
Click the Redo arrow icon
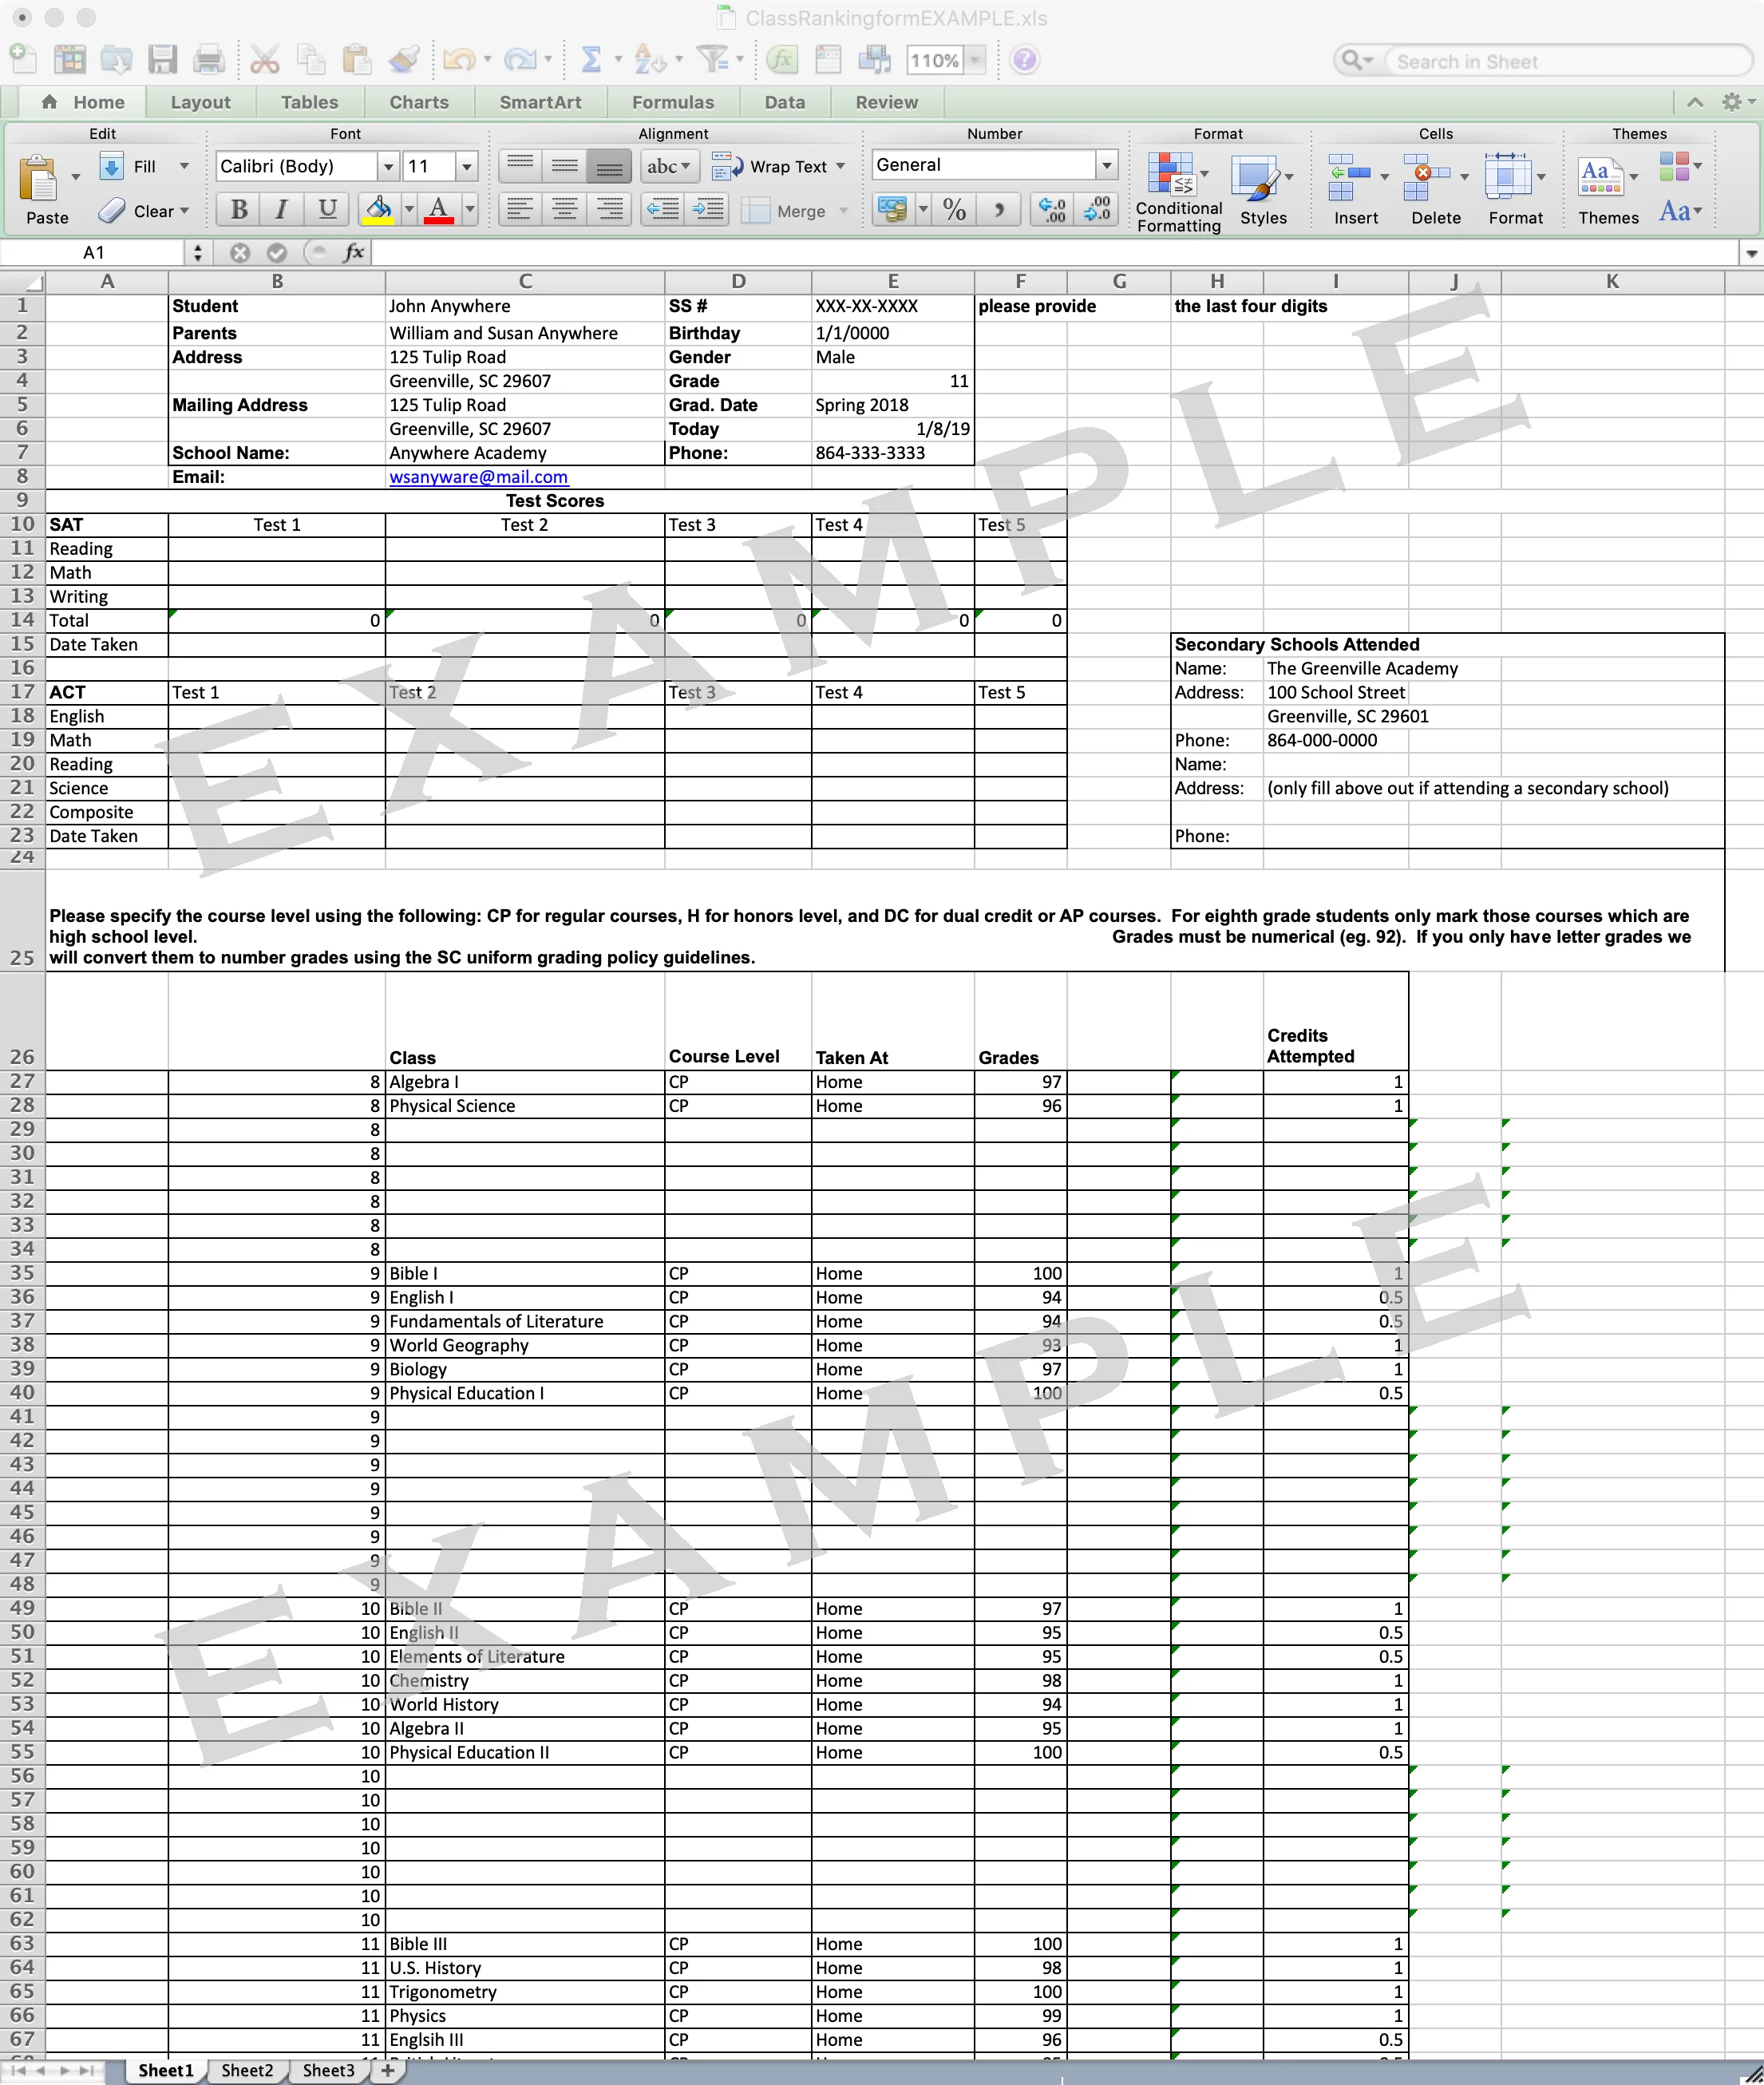point(520,60)
